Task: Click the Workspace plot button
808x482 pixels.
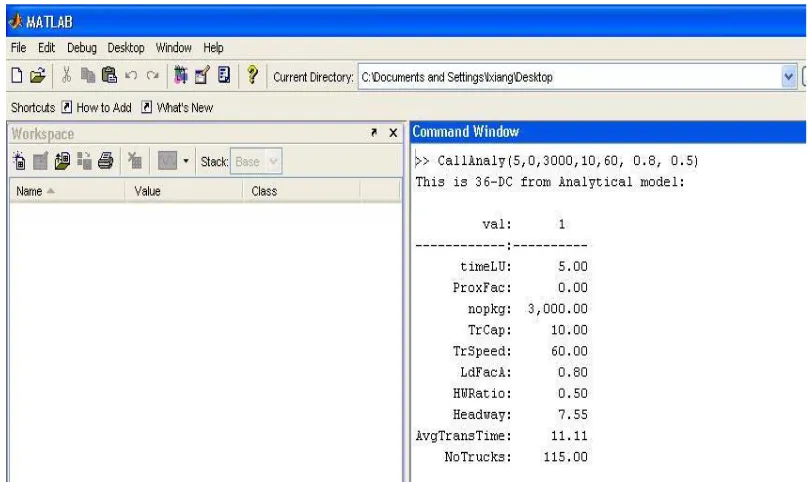Action: click(x=167, y=161)
